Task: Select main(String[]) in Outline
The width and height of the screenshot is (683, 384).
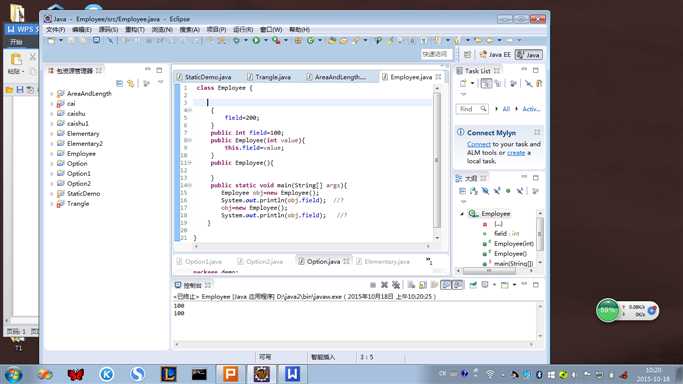Action: pos(513,263)
